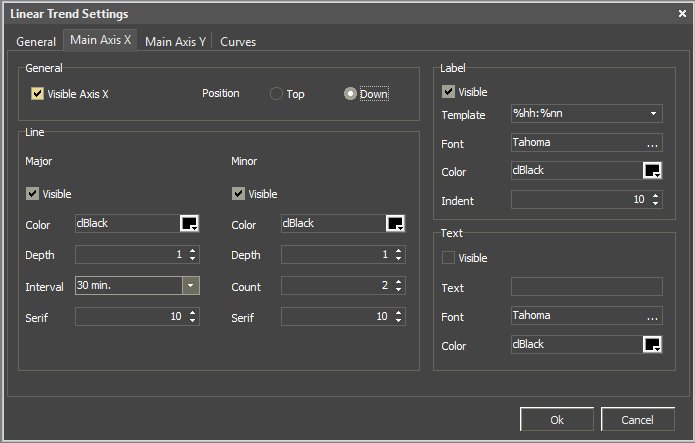
Task: Increase the Label Indent value
Action: 656,196
